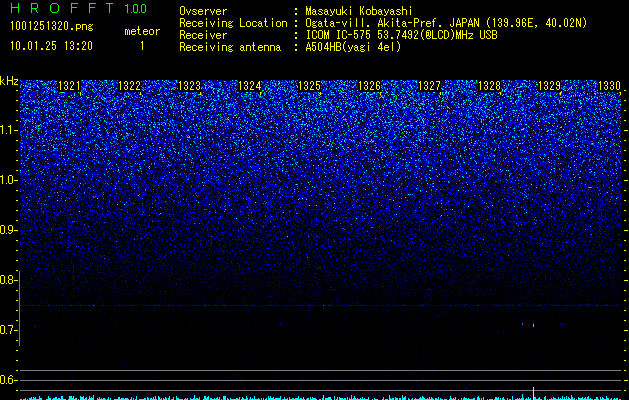629x400 pixels.
Task: Click the A504HB(yagi 4el) antenna text
Action: [353, 47]
